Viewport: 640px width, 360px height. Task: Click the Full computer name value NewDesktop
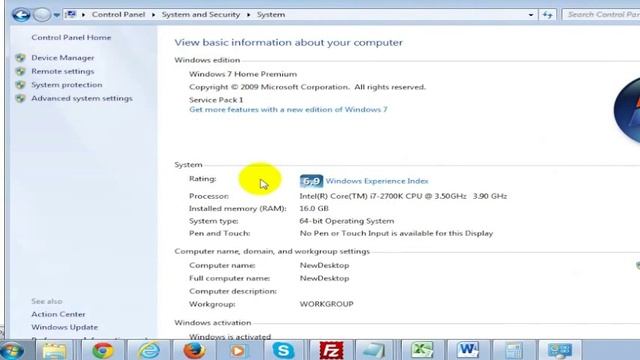[324, 278]
